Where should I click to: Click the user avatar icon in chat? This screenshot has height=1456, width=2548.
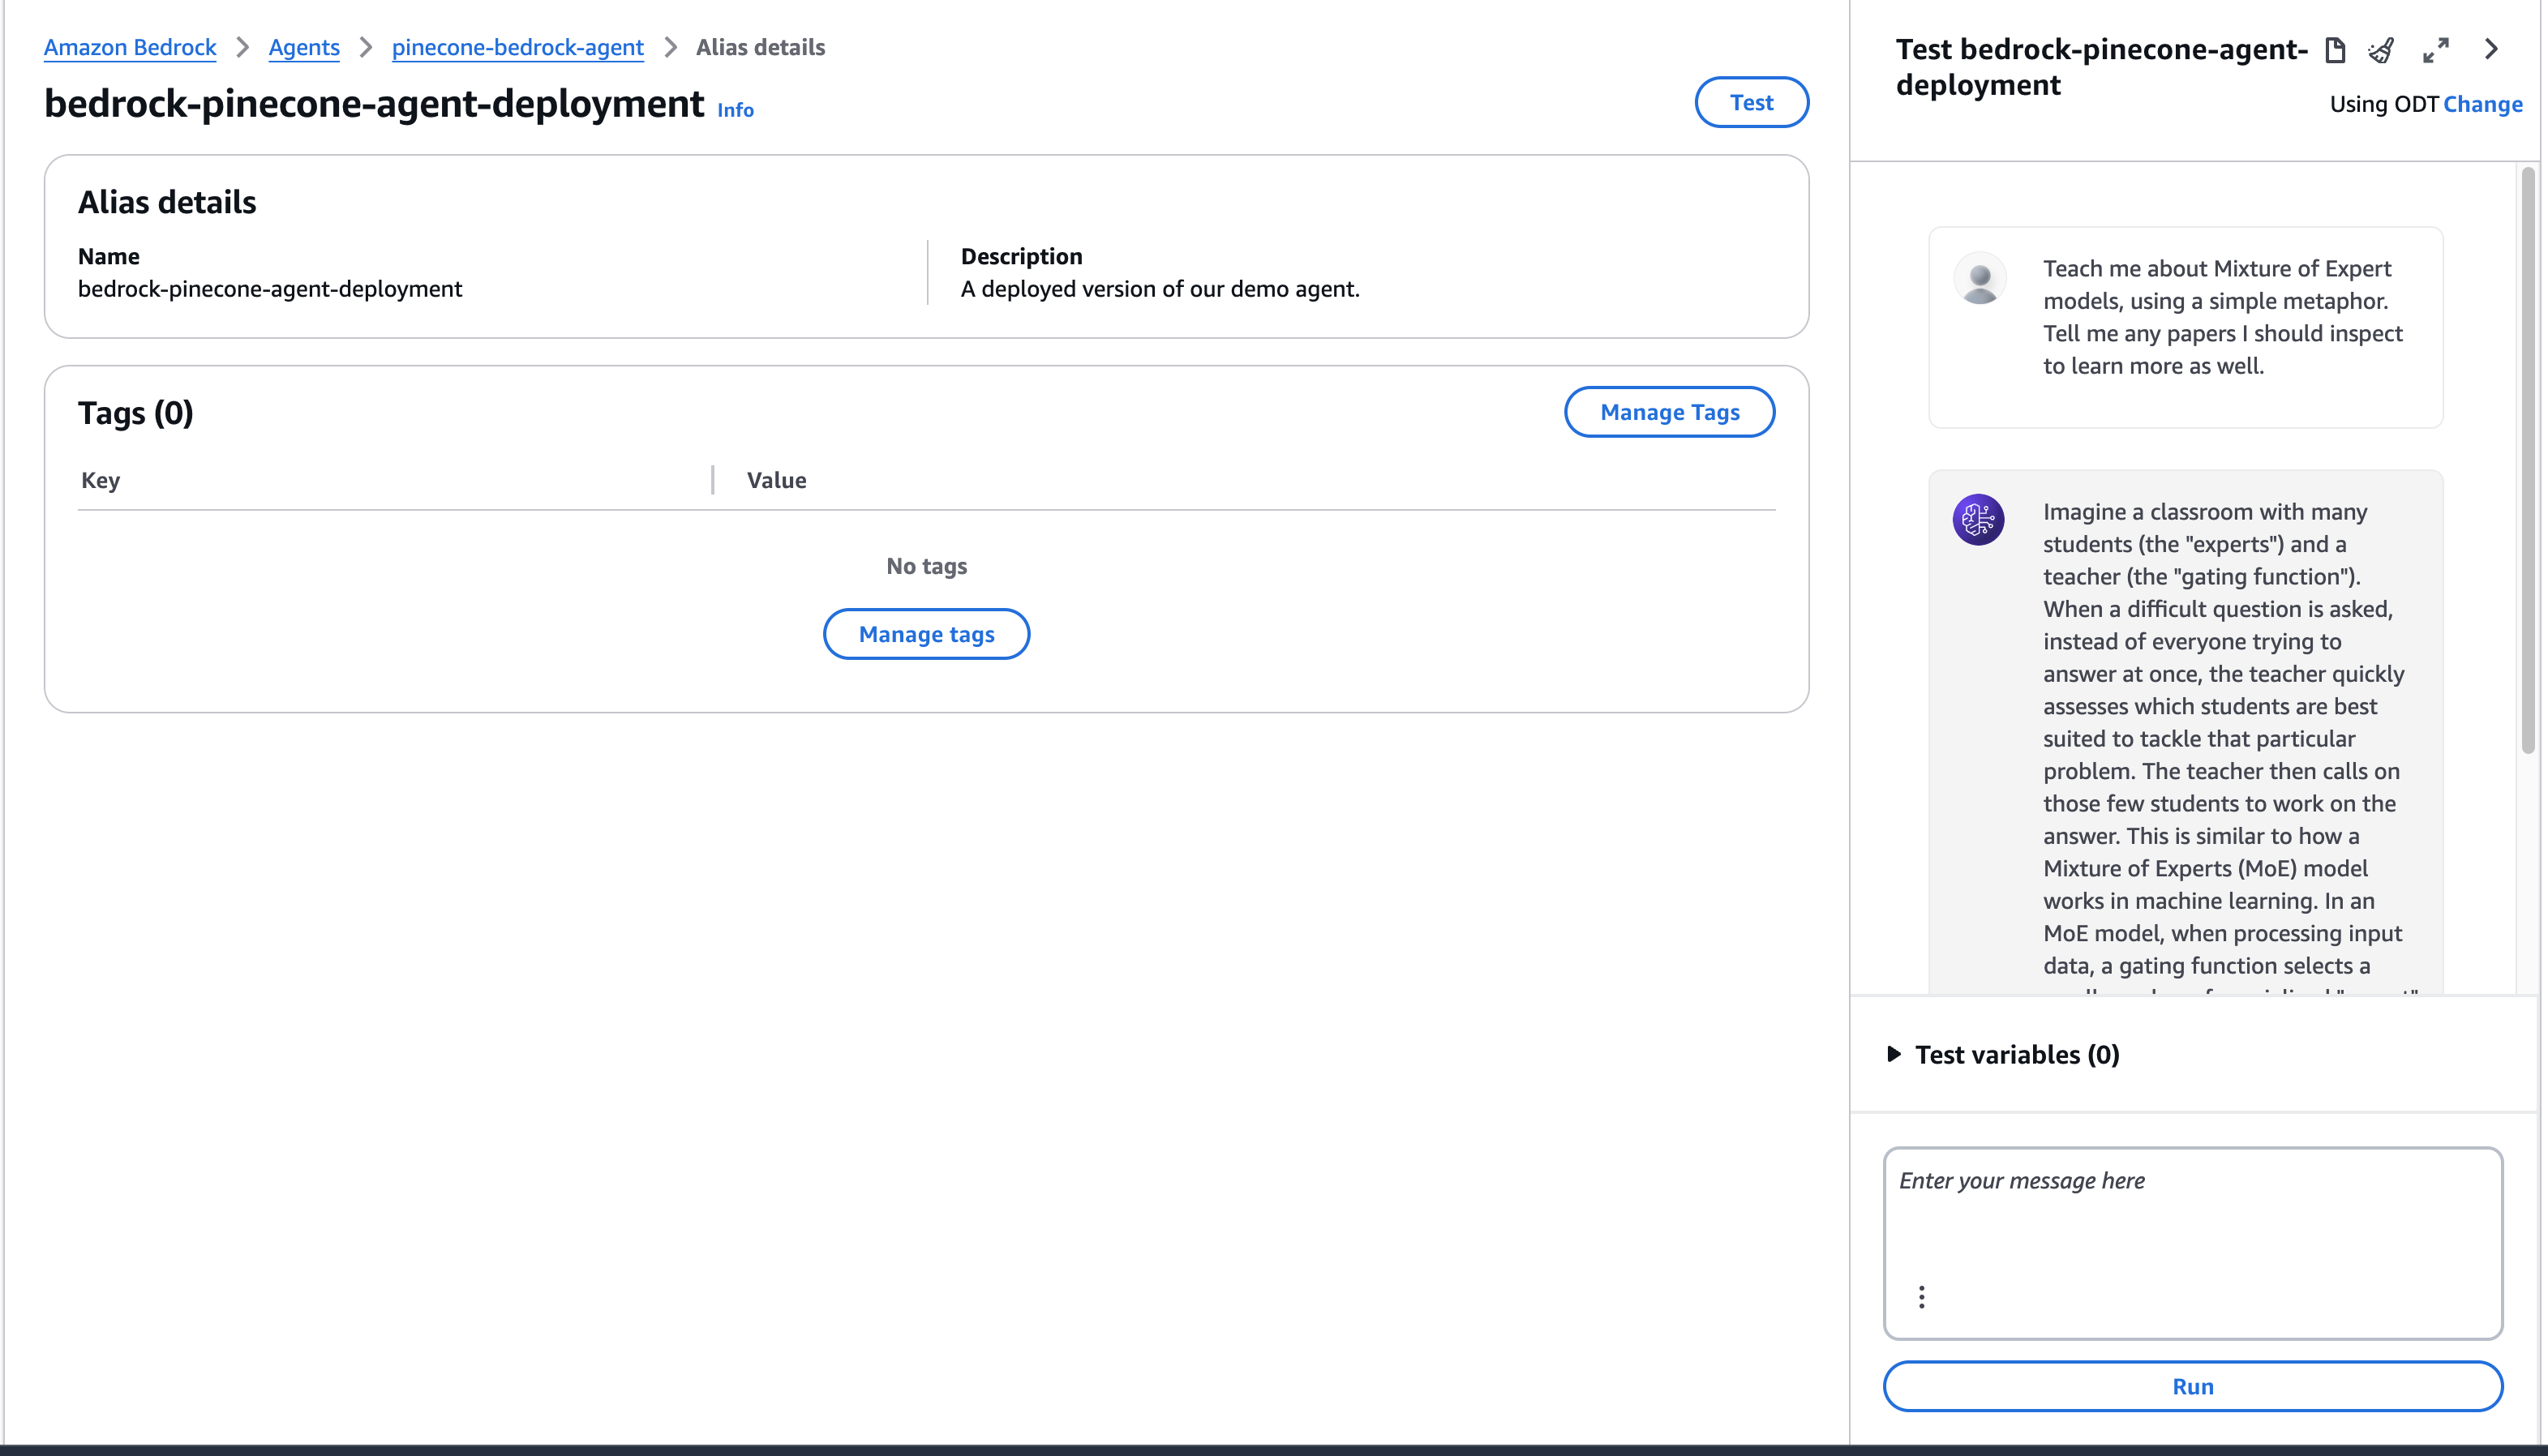pyautogui.click(x=1979, y=279)
